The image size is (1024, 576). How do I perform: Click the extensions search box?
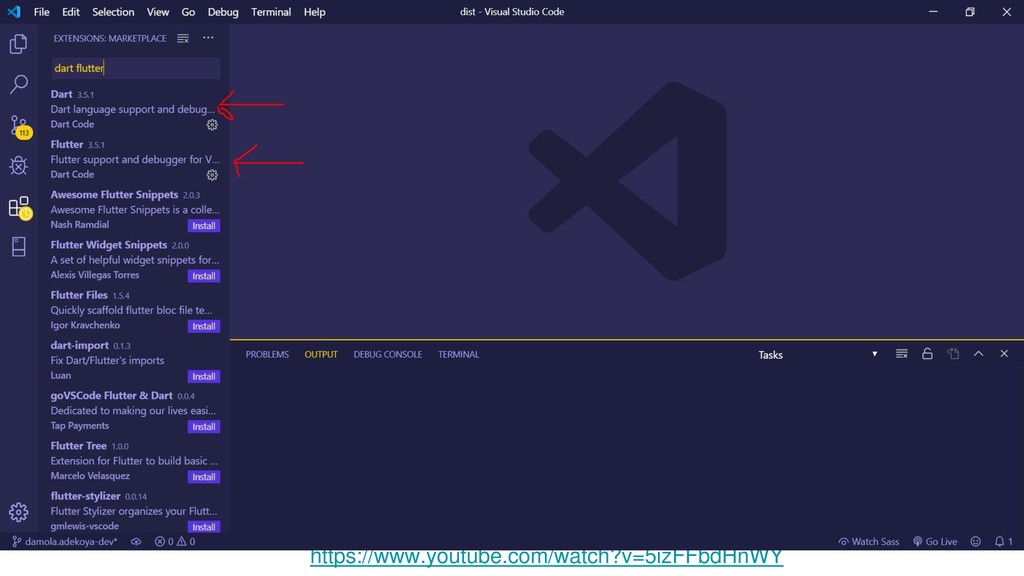pos(136,68)
